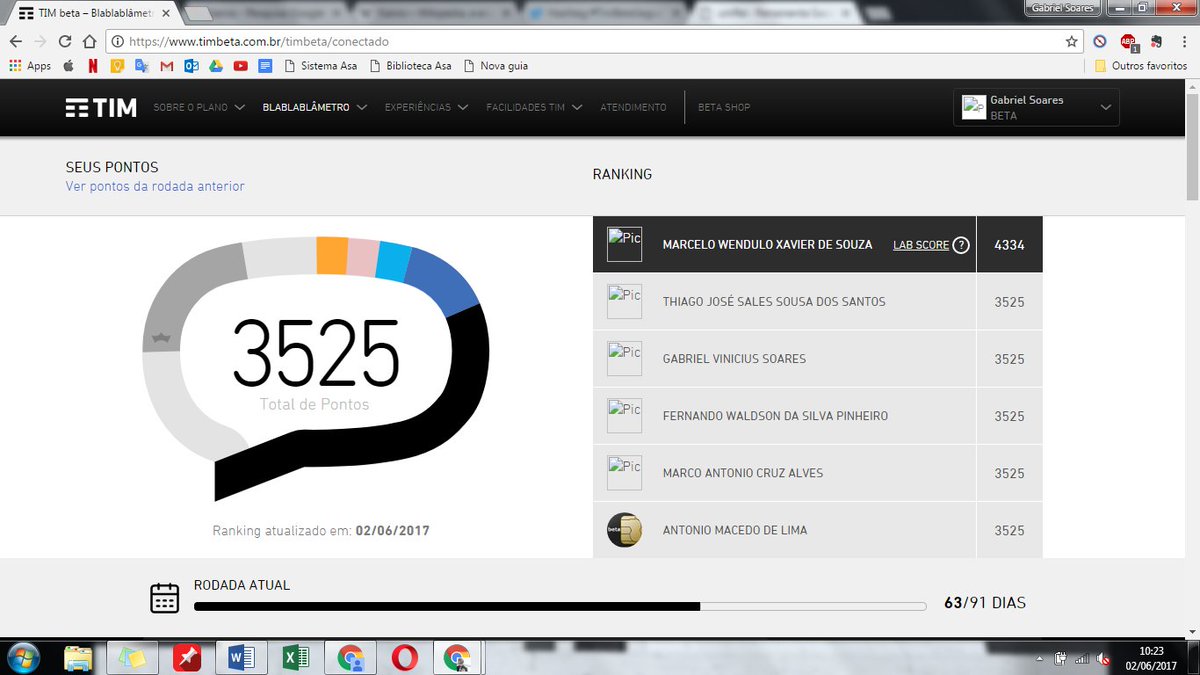Select Thiago José Sales Sousa dos Santos
1200x675 pixels.
click(x=818, y=302)
